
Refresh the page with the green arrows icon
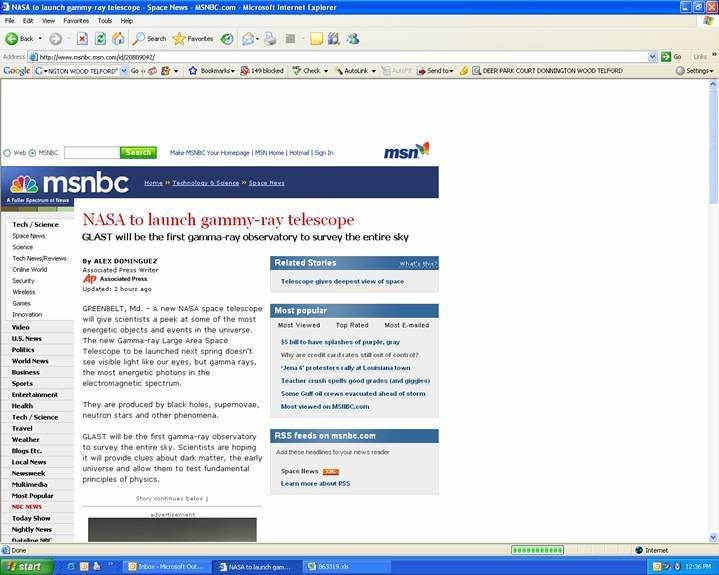pyautogui.click(x=100, y=39)
